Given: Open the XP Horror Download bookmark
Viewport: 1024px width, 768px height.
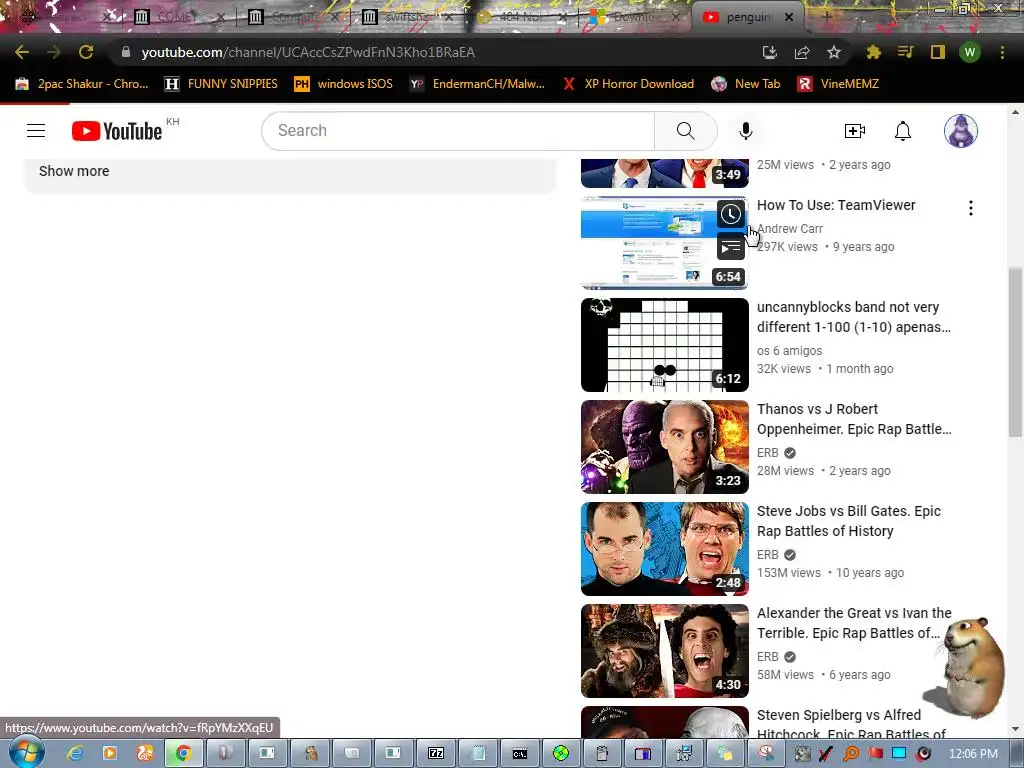Looking at the screenshot, I should pos(628,84).
